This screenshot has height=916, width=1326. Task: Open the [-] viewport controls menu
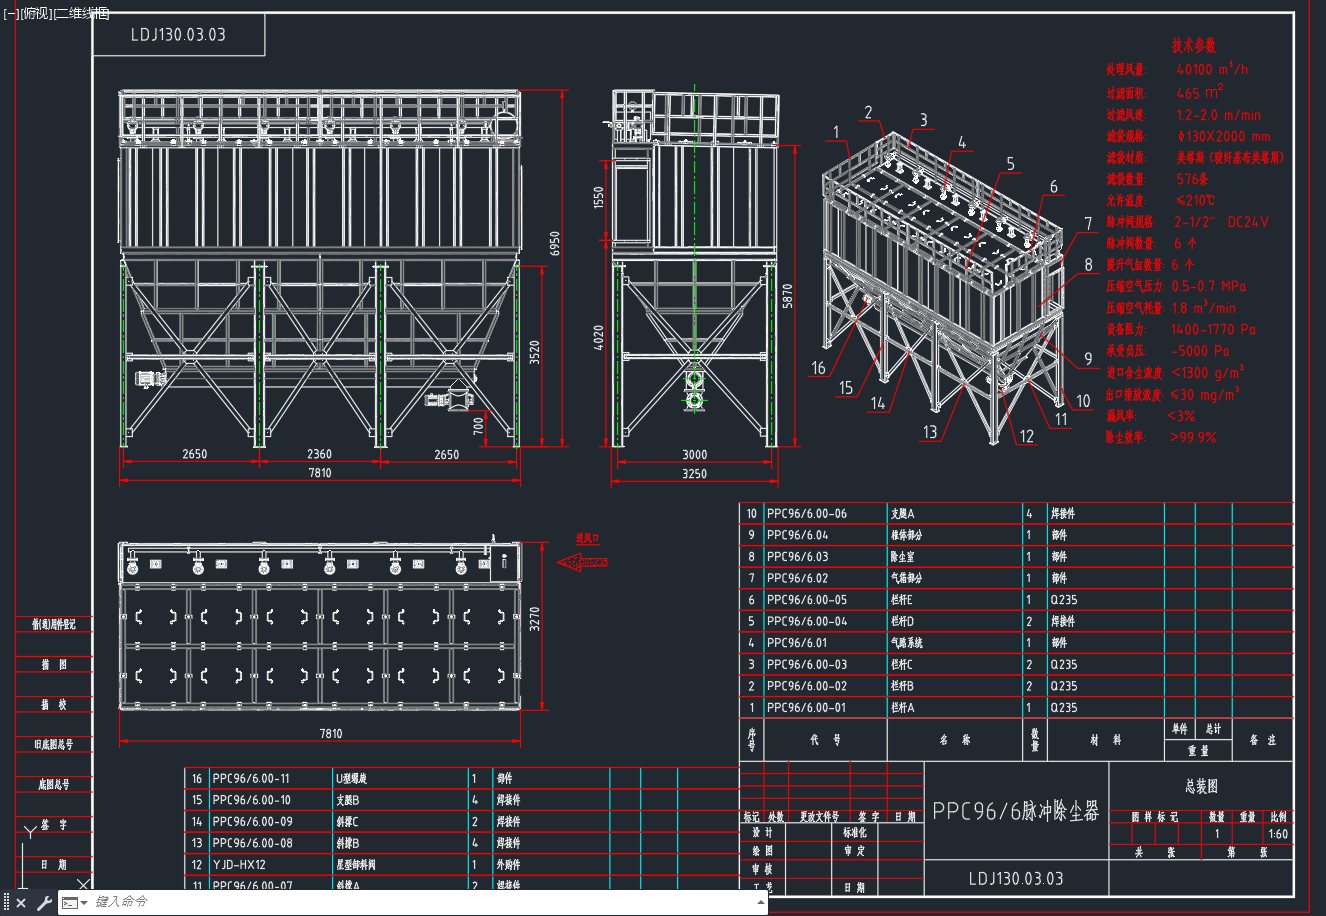(x=11, y=13)
